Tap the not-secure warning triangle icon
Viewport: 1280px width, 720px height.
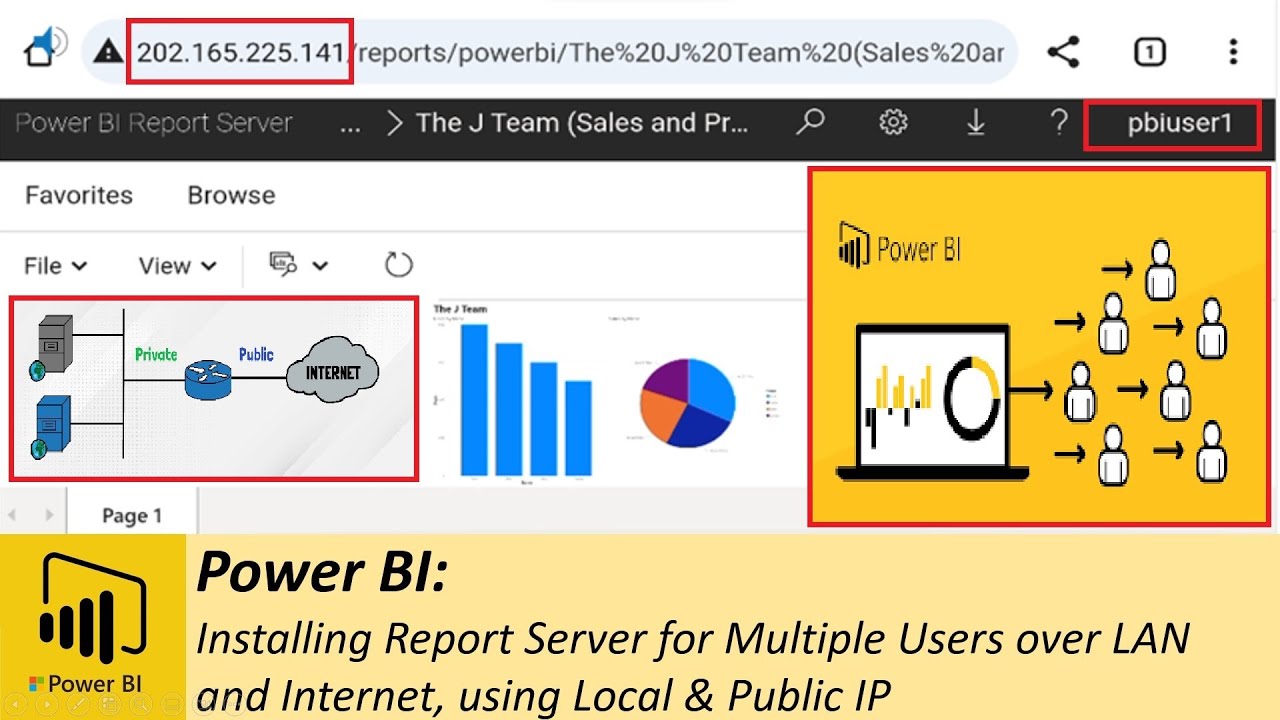click(x=107, y=52)
